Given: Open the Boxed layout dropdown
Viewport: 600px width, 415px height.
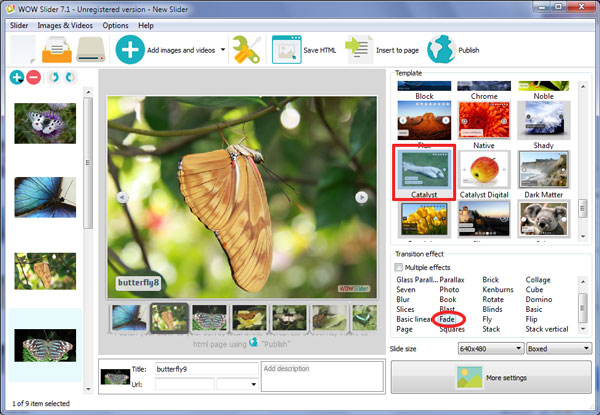Looking at the screenshot, I should [x=559, y=348].
